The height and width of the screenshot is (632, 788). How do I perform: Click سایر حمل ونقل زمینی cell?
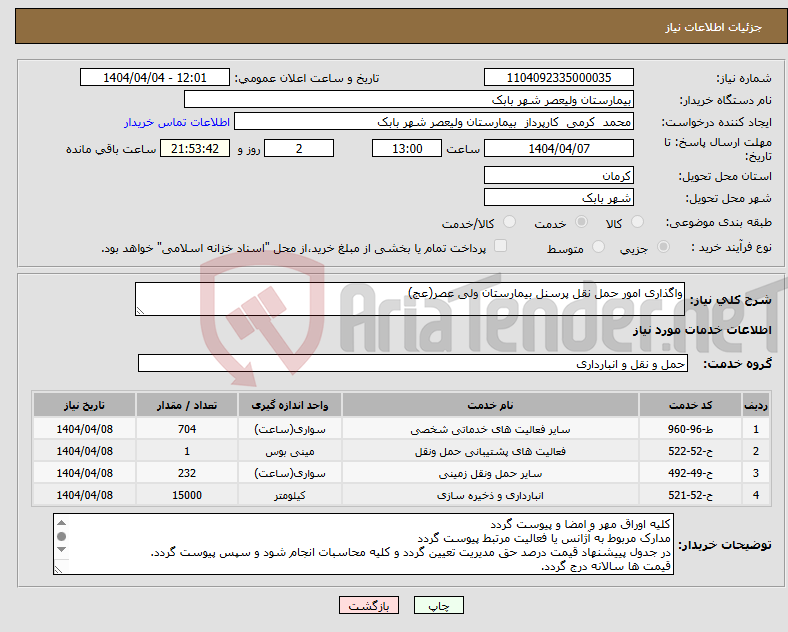pyautogui.click(x=490, y=473)
